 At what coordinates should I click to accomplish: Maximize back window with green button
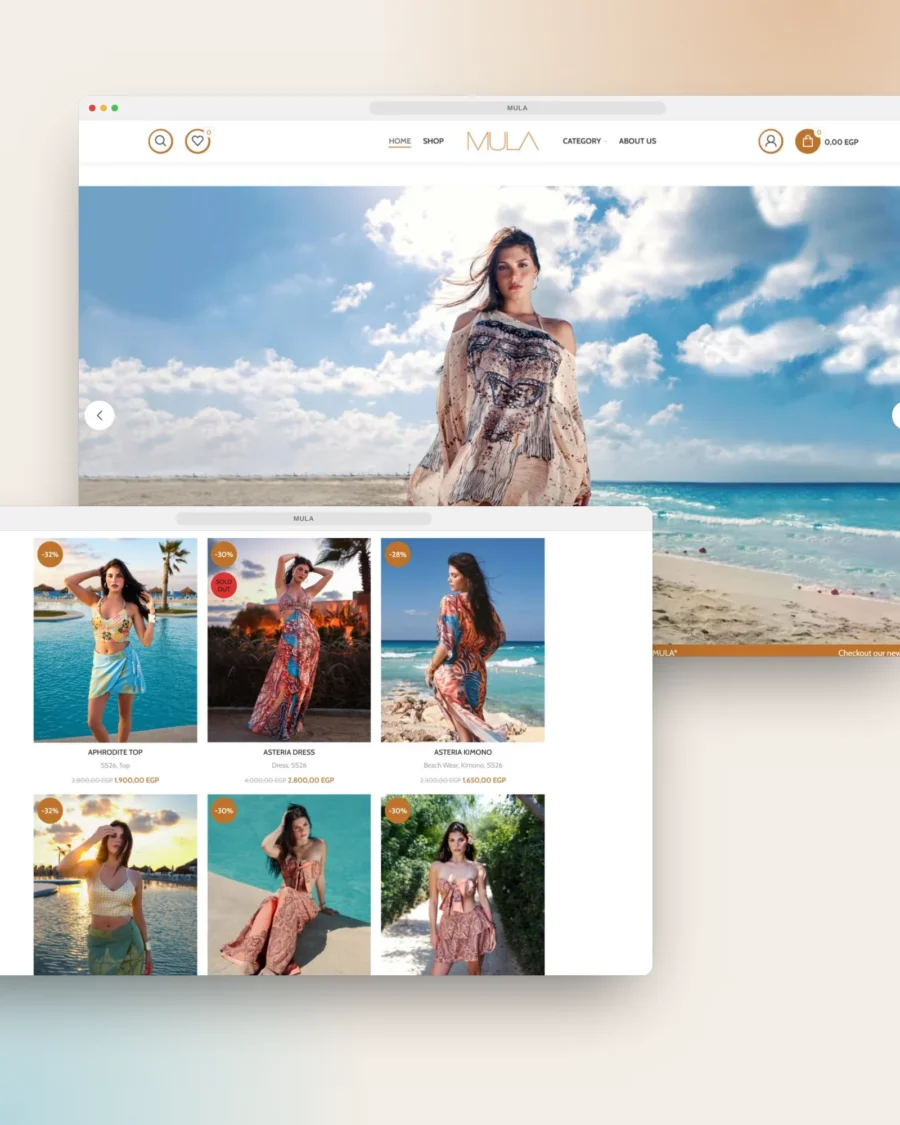click(x=115, y=108)
